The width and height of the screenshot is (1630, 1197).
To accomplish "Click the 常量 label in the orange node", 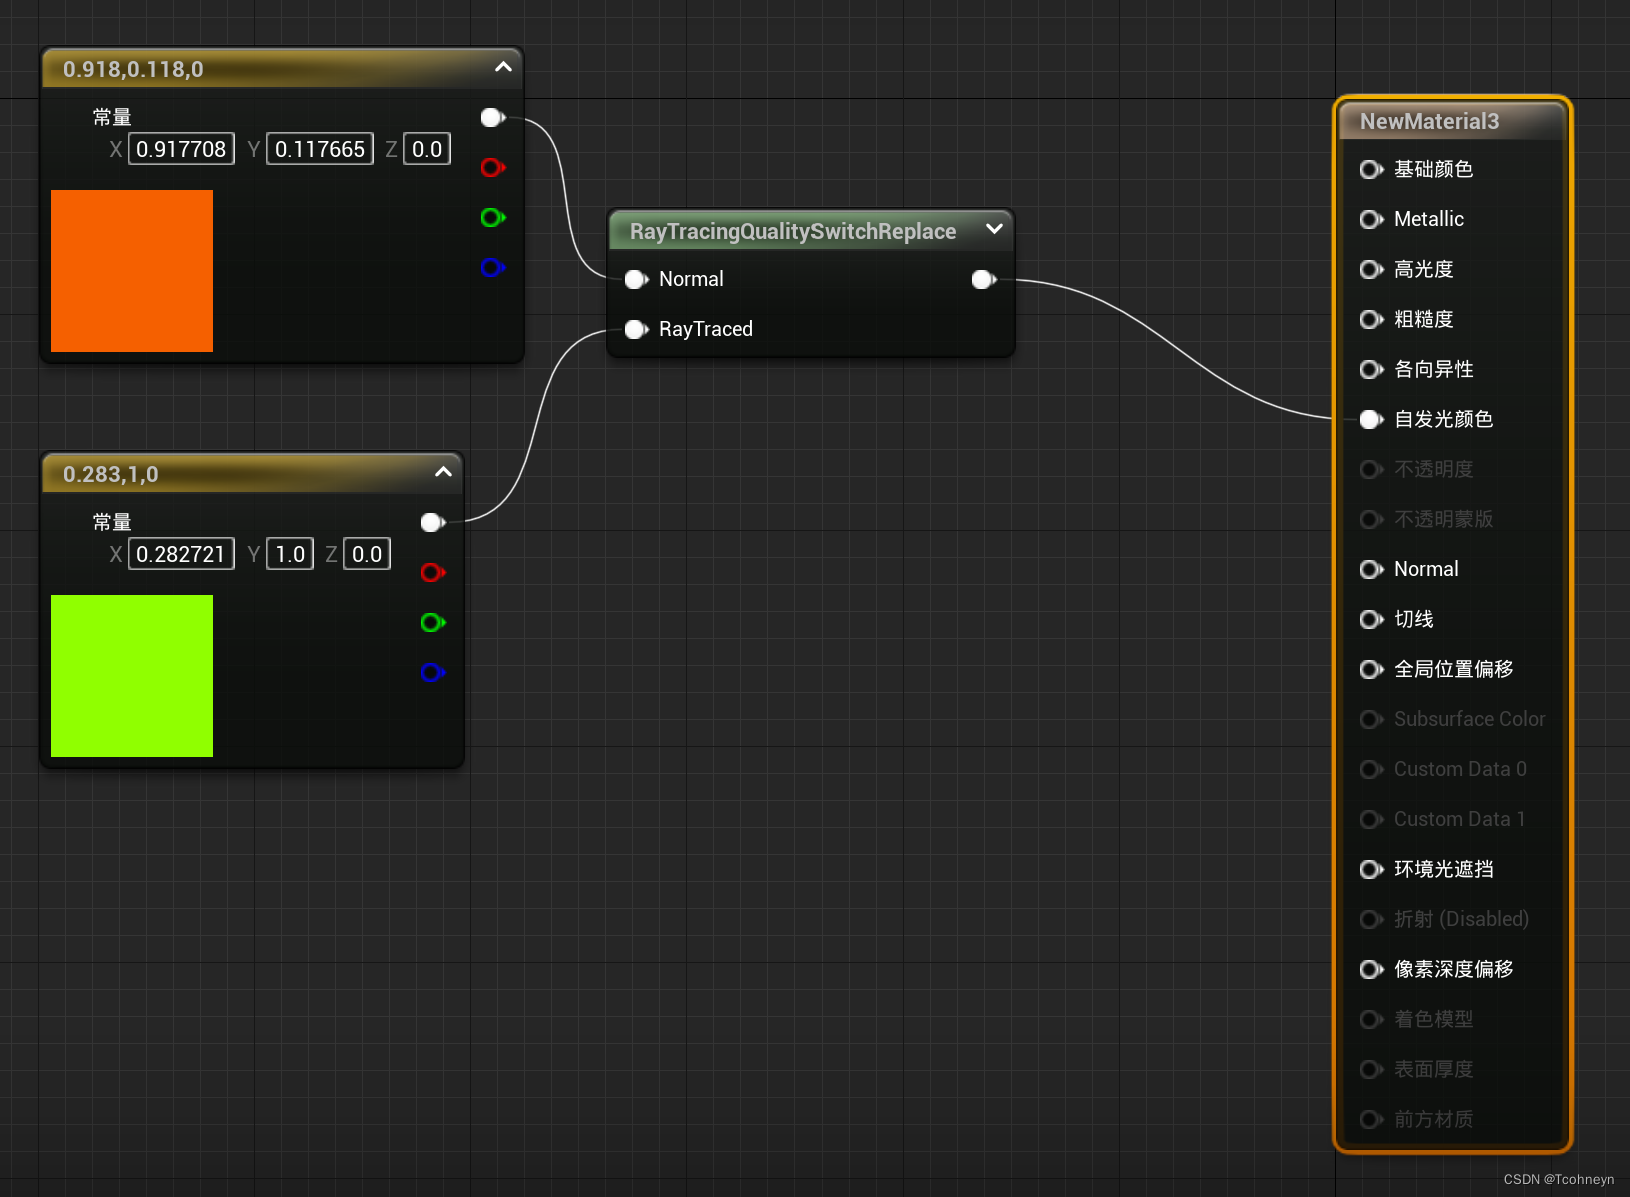I will tap(112, 118).
